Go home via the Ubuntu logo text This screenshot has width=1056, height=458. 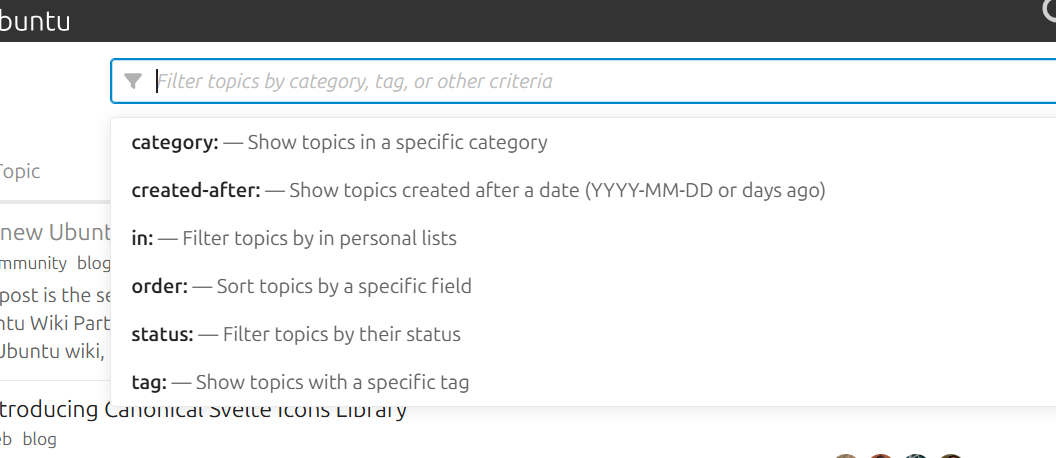click(35, 21)
